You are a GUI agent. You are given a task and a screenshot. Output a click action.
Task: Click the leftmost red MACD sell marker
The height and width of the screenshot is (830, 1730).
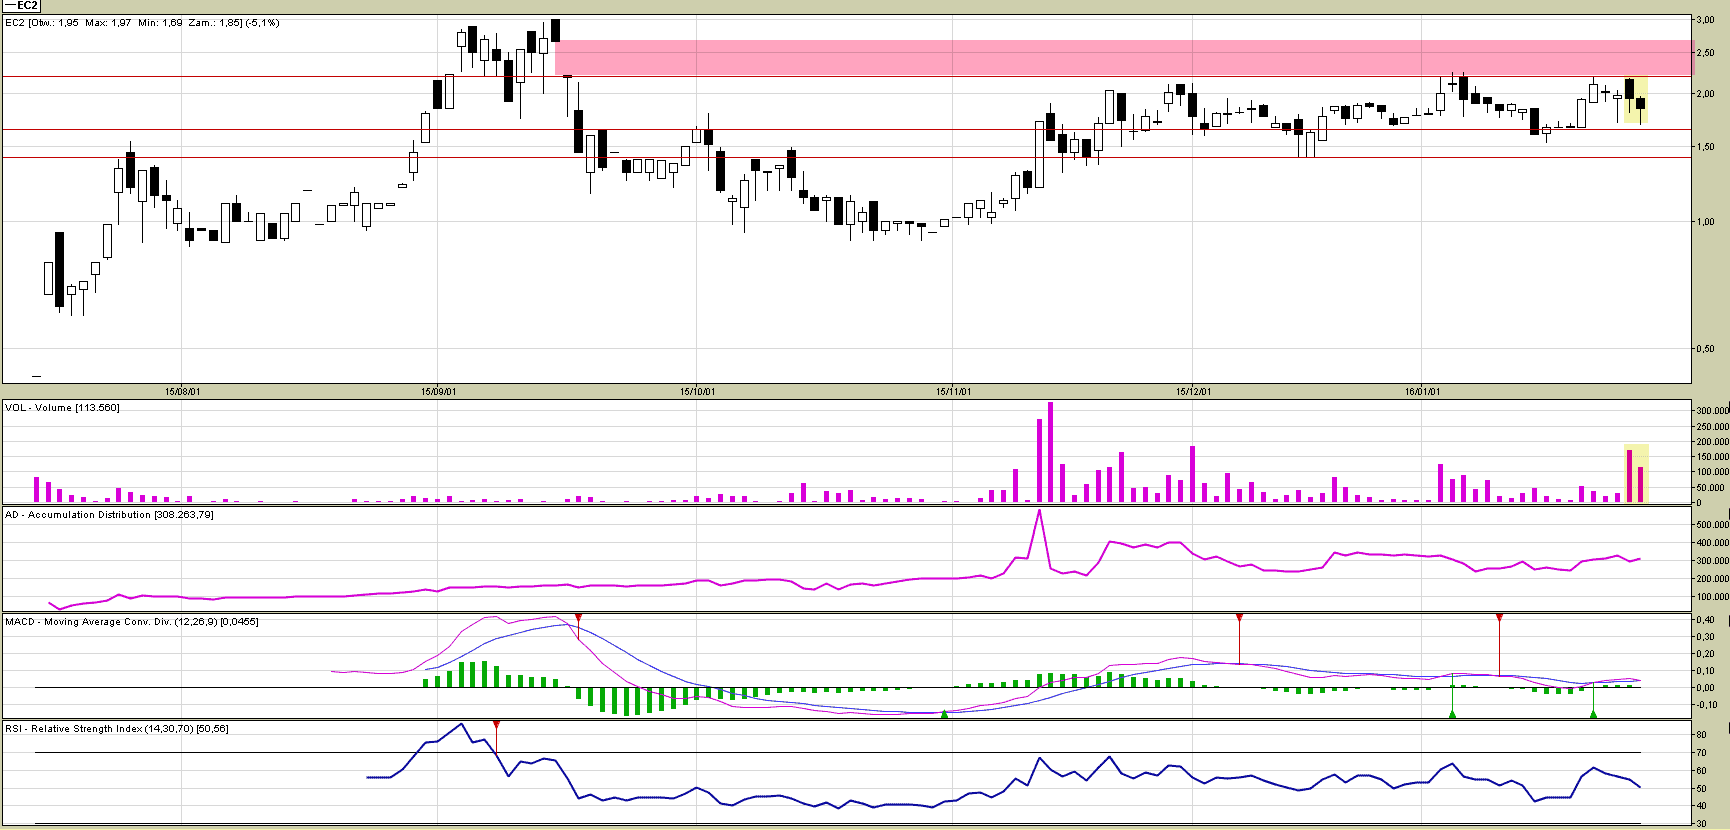(578, 619)
